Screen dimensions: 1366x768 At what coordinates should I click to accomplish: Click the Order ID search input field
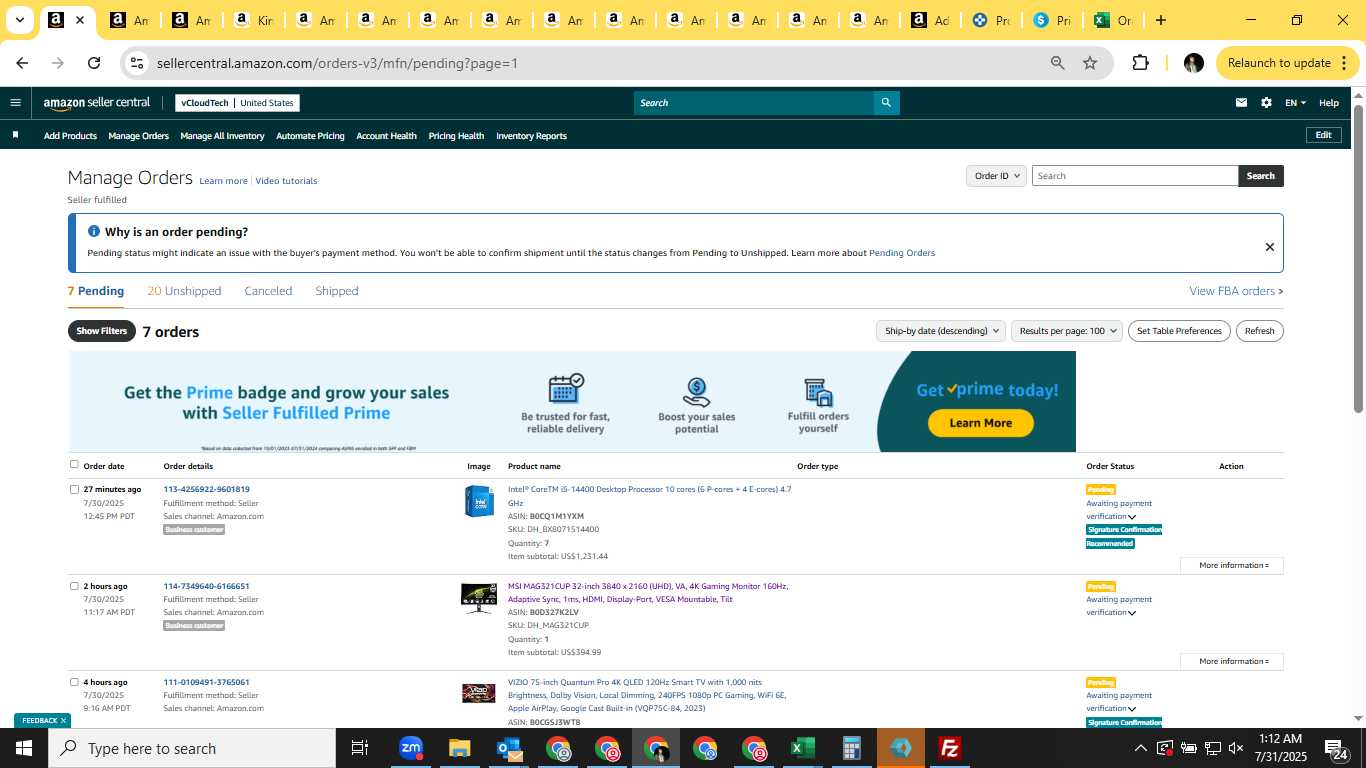1134,176
